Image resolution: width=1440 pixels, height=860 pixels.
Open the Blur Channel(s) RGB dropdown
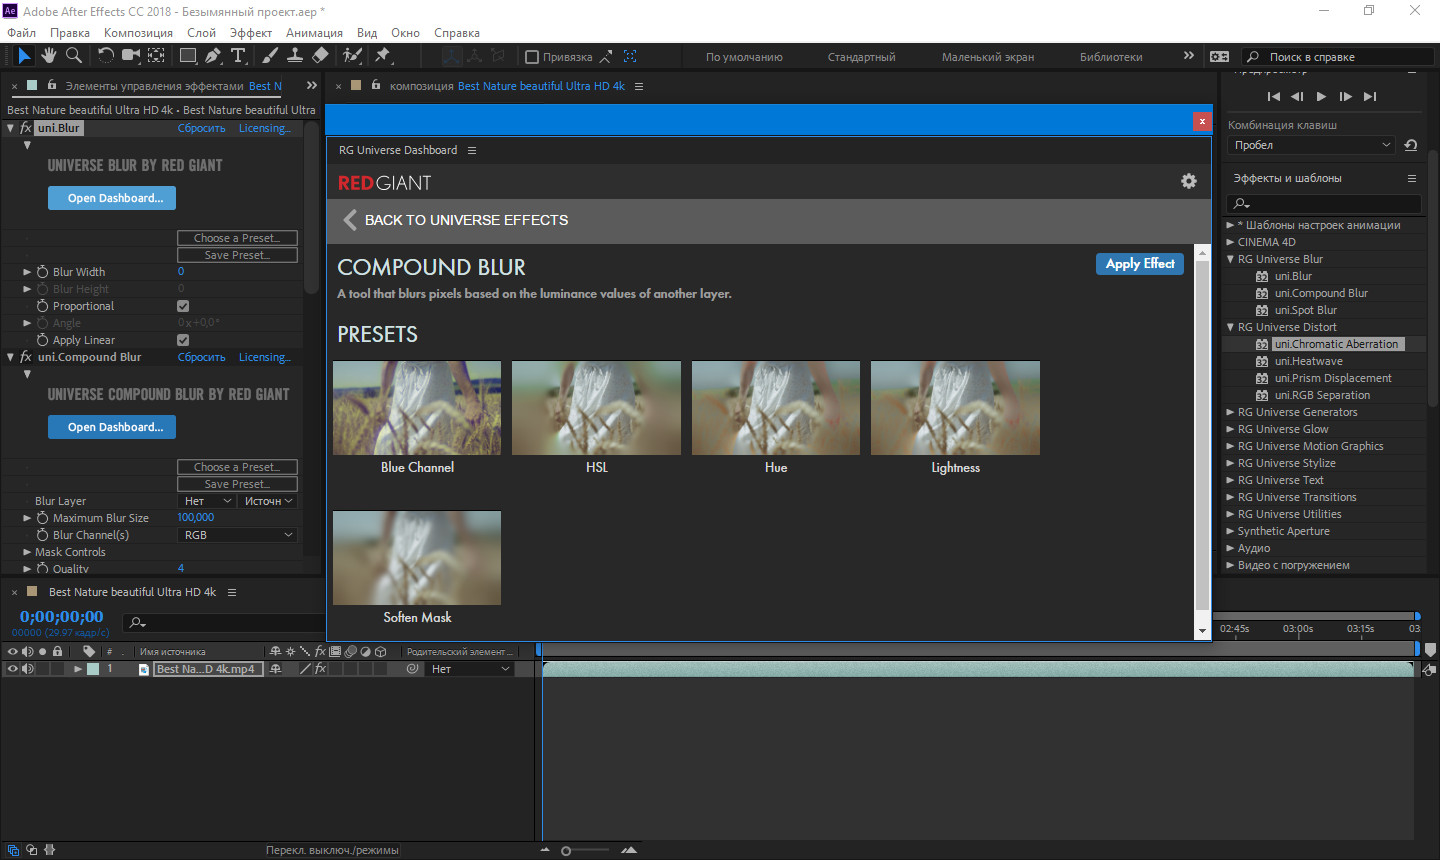(x=238, y=535)
